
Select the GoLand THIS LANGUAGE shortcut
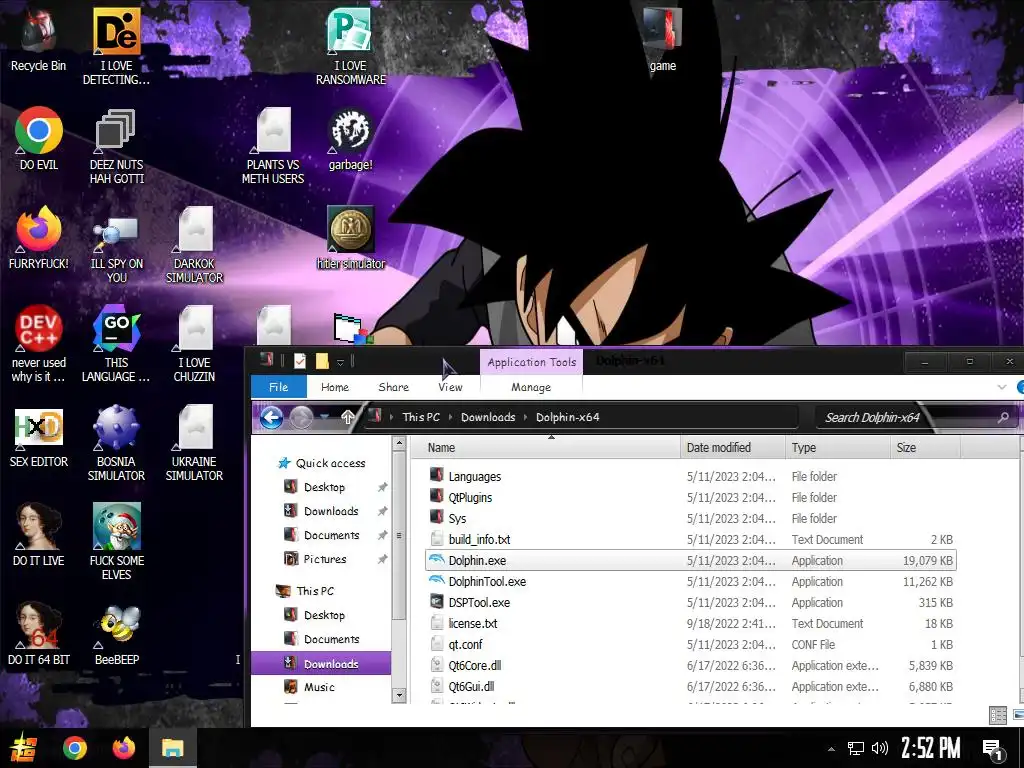click(x=116, y=344)
